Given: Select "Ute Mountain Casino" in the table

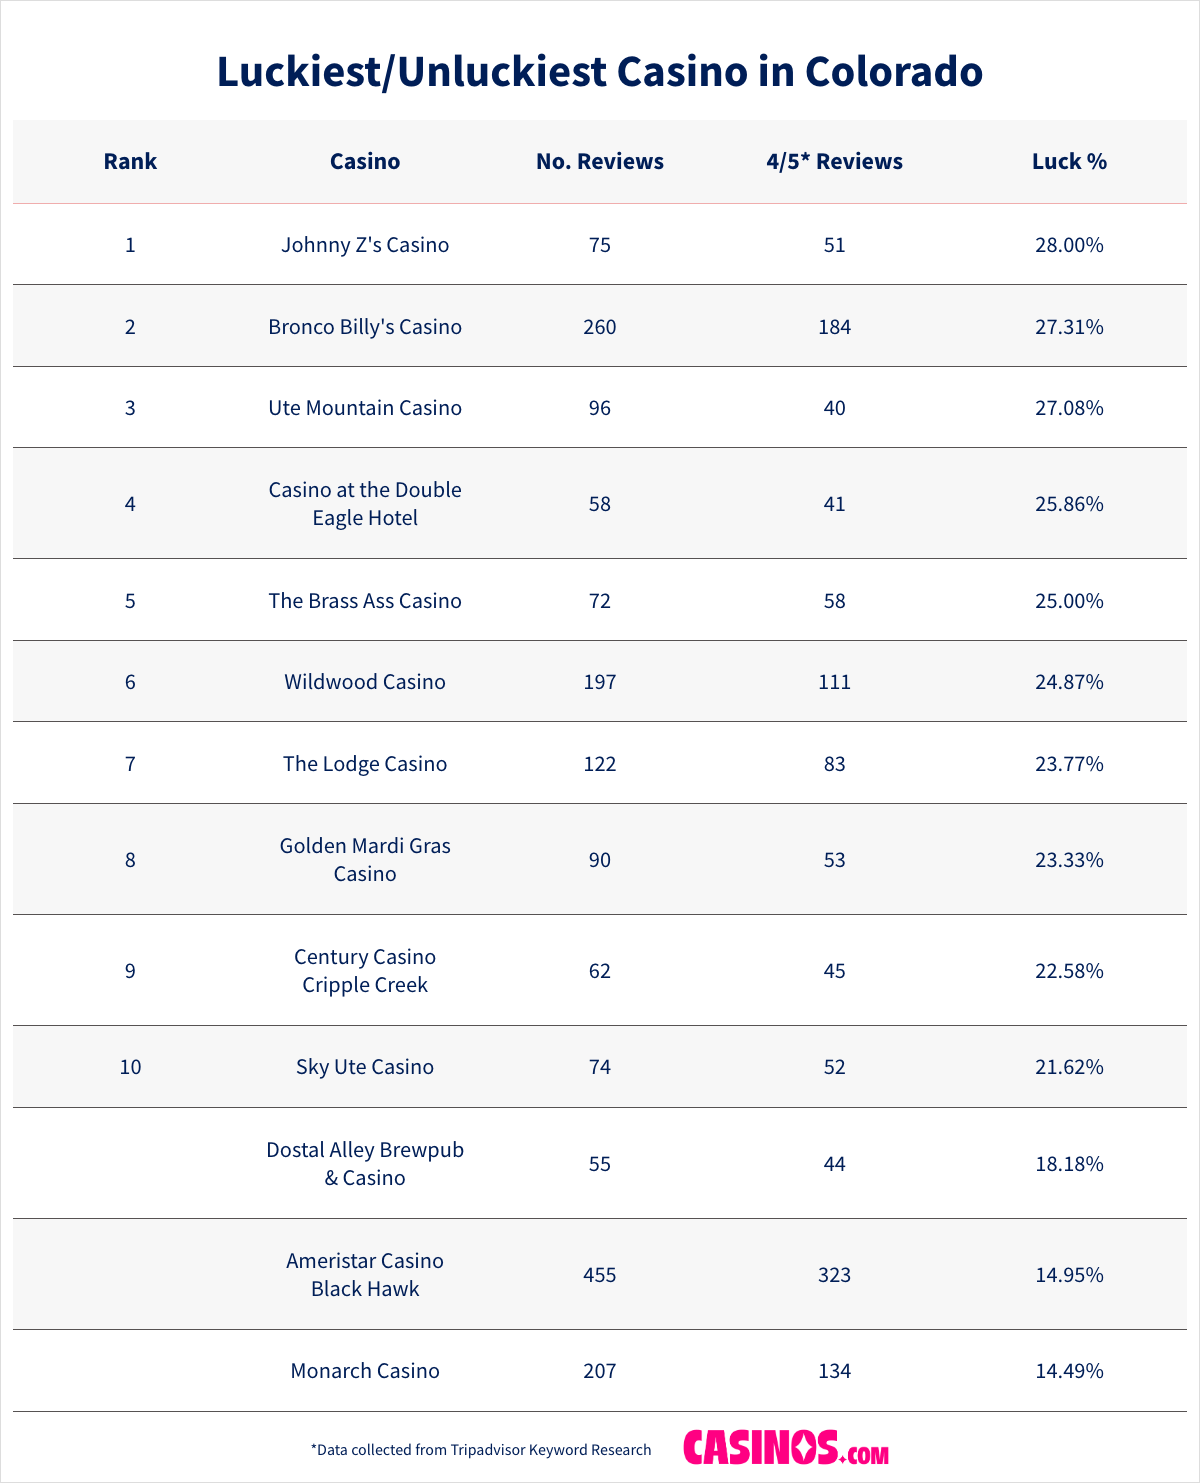Looking at the screenshot, I should (365, 408).
